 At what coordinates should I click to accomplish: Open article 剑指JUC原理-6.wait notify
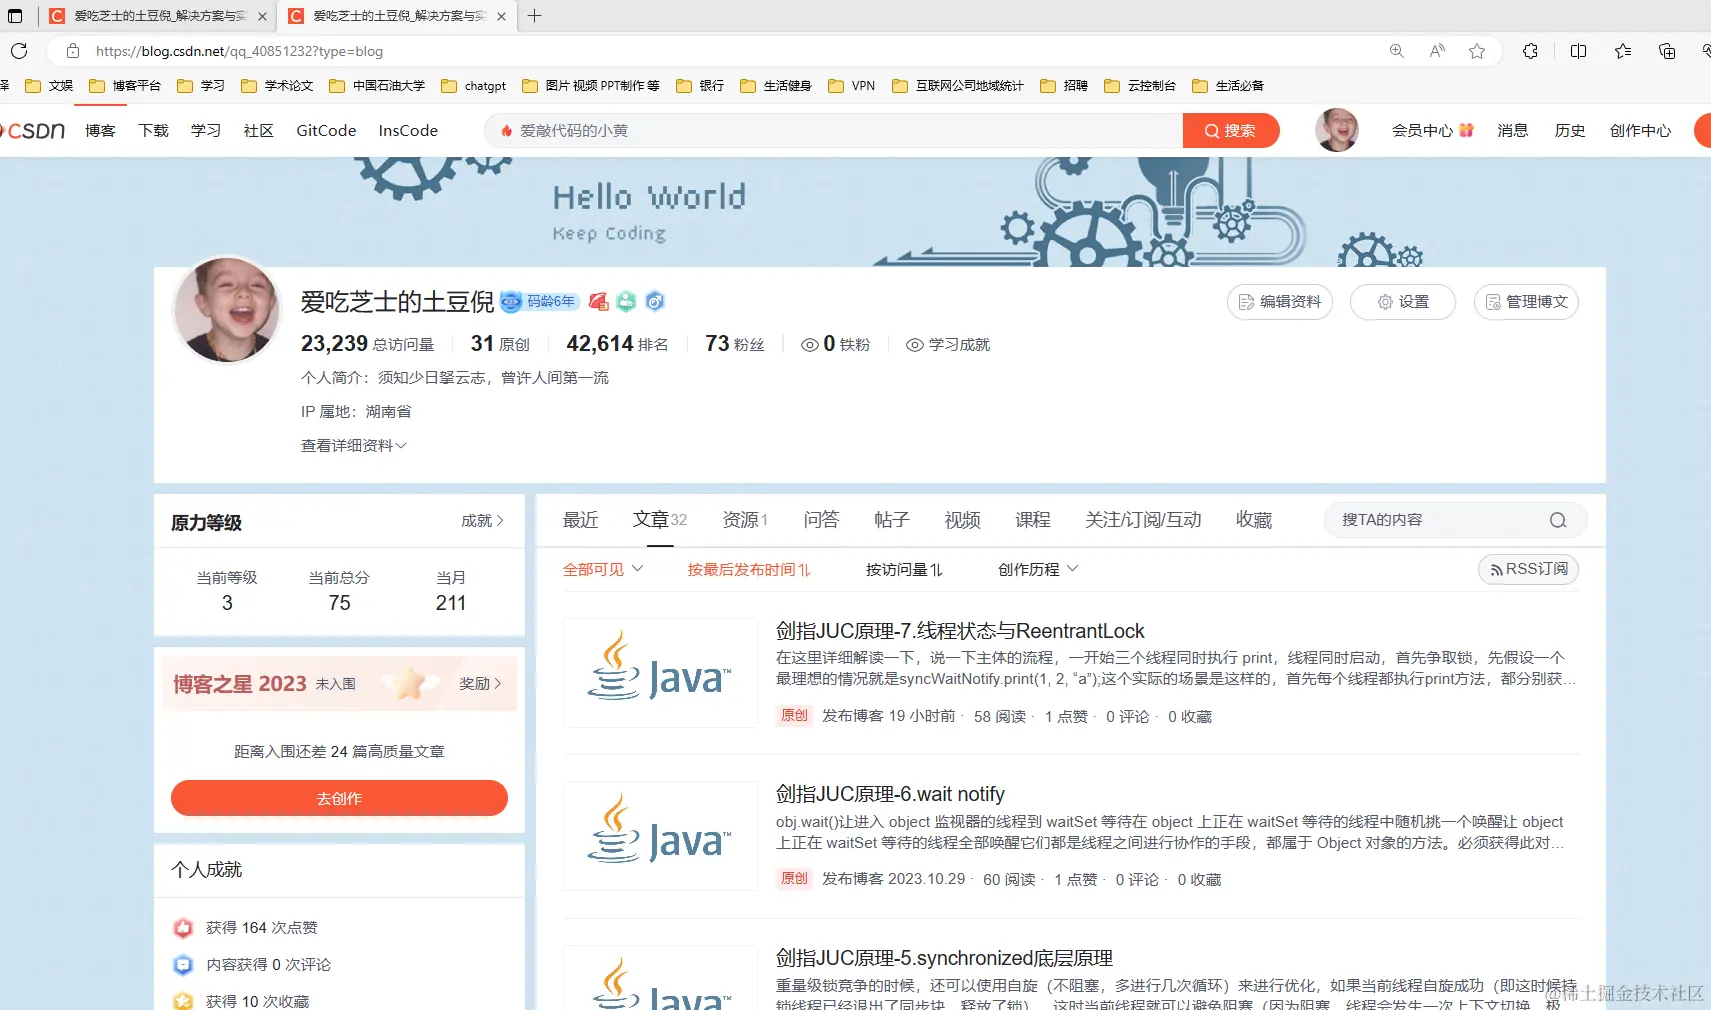tap(890, 794)
